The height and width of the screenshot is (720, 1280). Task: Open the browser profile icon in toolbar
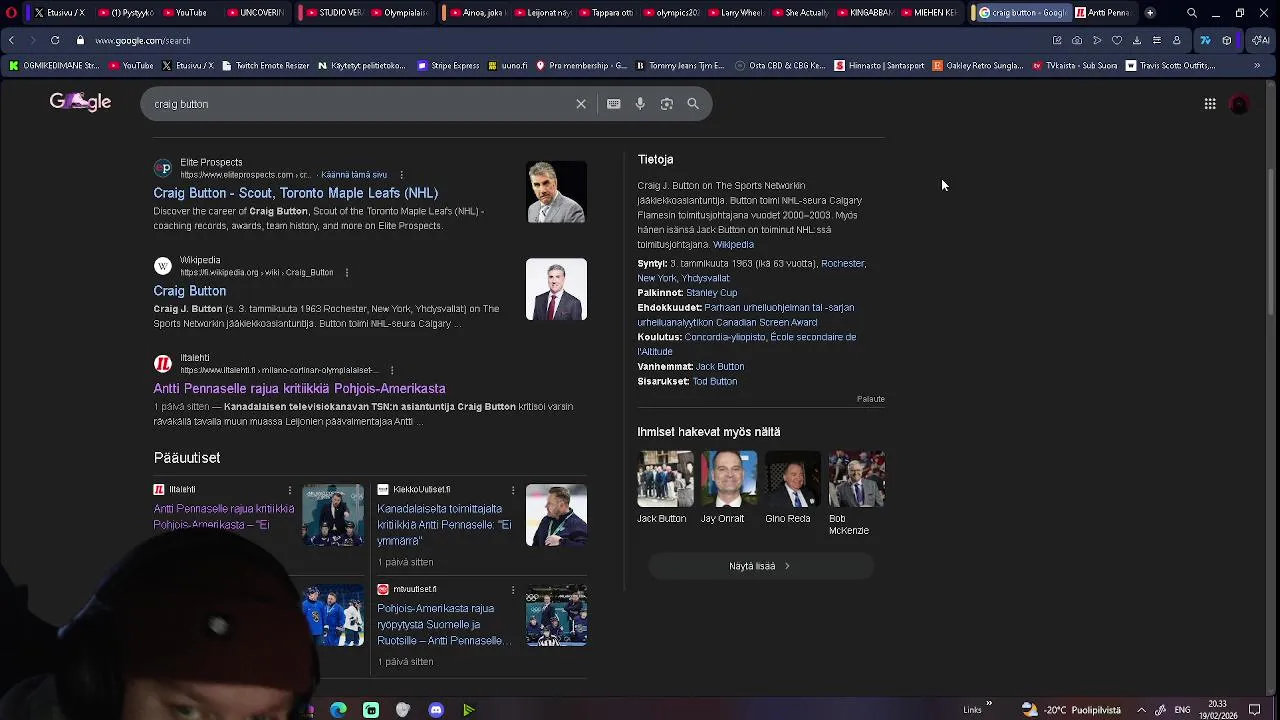1177,40
